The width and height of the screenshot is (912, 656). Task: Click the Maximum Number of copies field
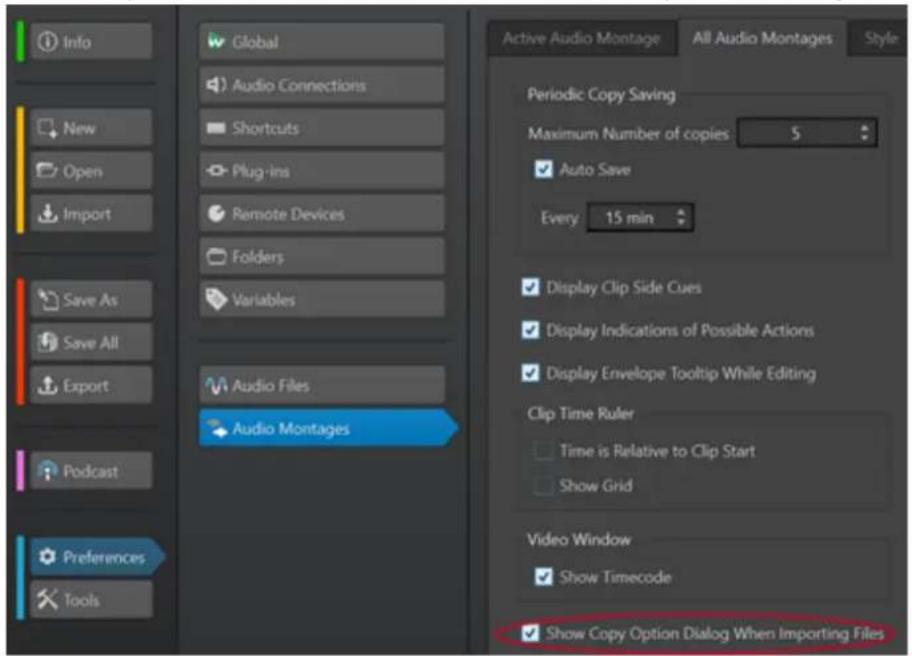click(807, 133)
